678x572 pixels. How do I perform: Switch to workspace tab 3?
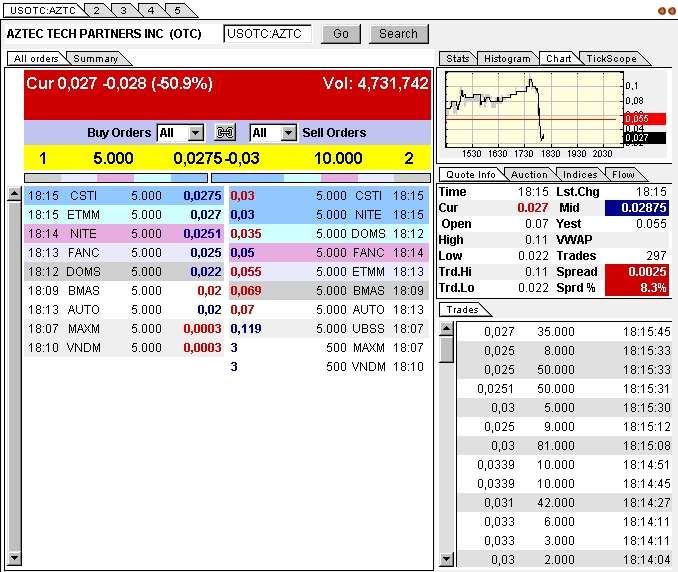124,10
